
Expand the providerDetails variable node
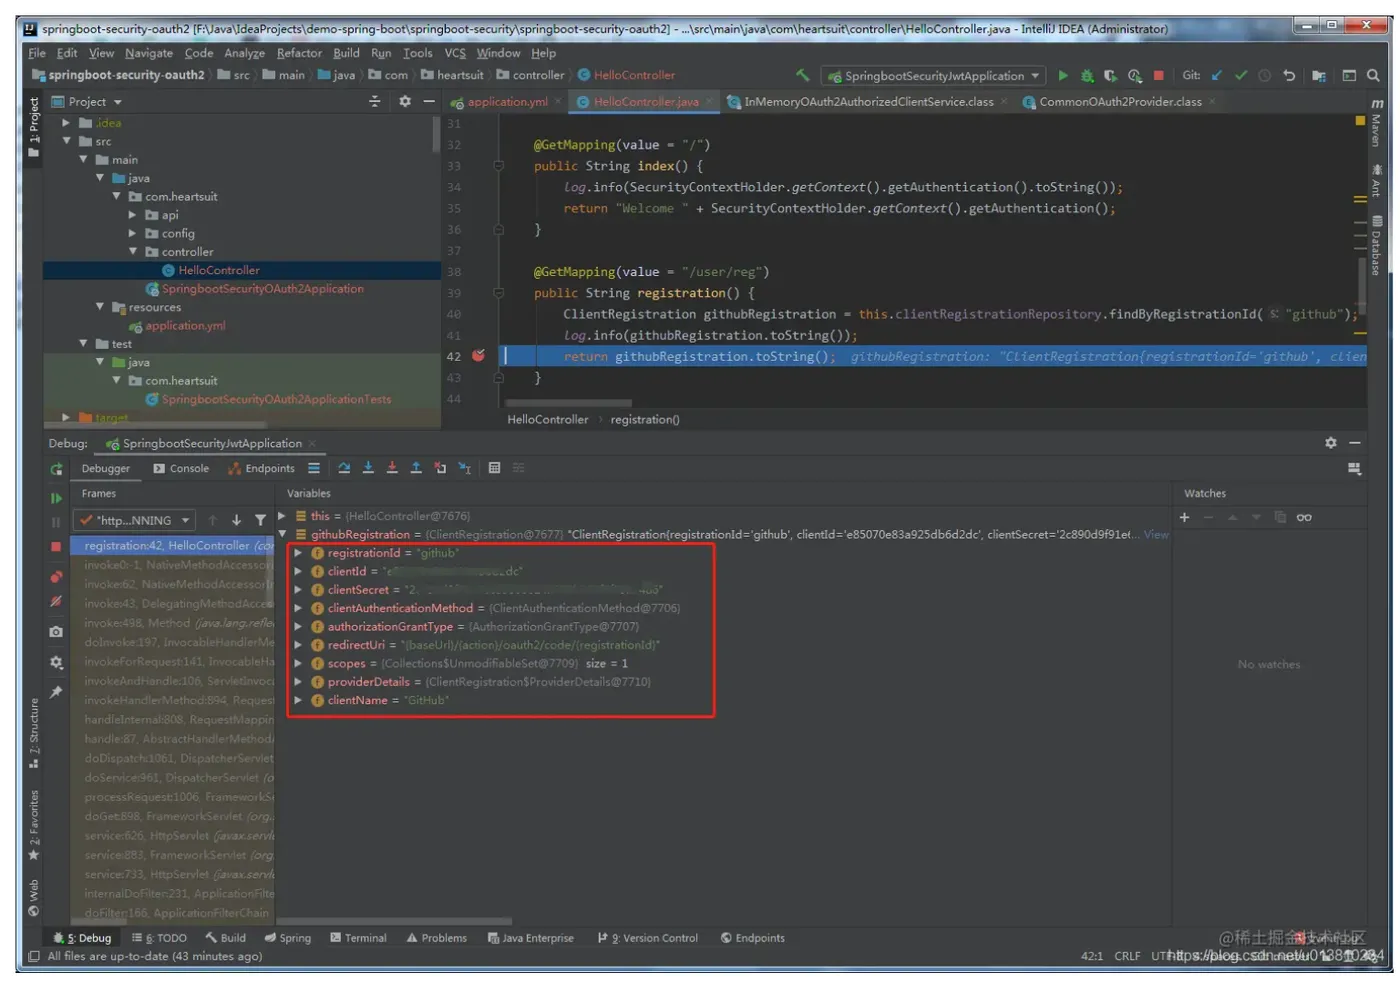[x=298, y=682]
